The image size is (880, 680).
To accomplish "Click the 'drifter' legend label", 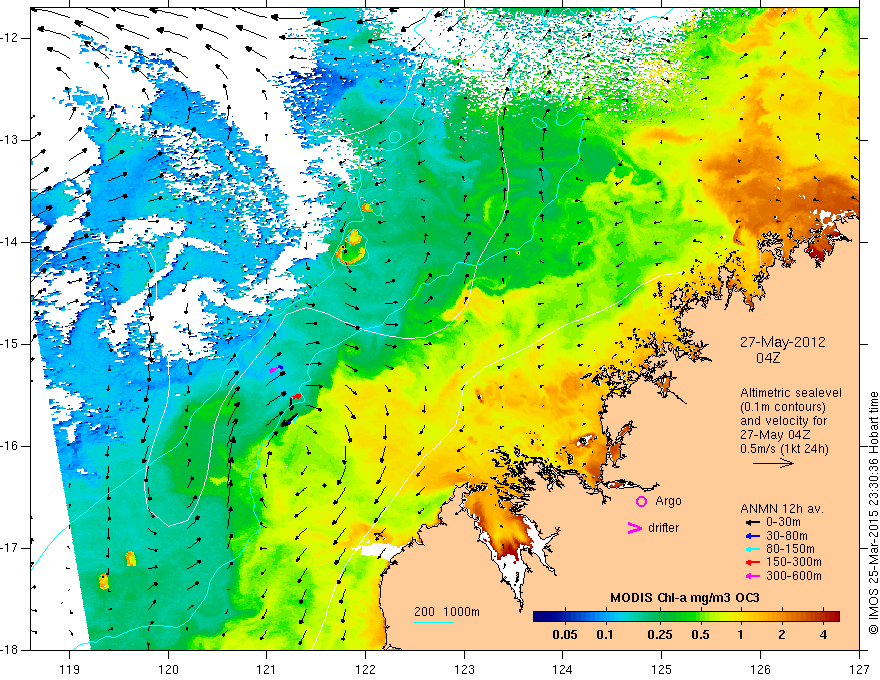I will coord(663,527).
